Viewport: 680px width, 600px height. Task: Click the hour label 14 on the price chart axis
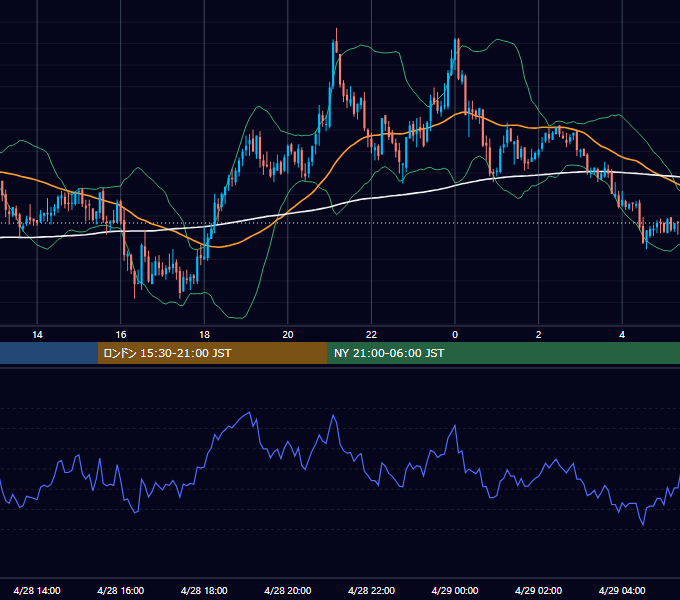[37, 334]
